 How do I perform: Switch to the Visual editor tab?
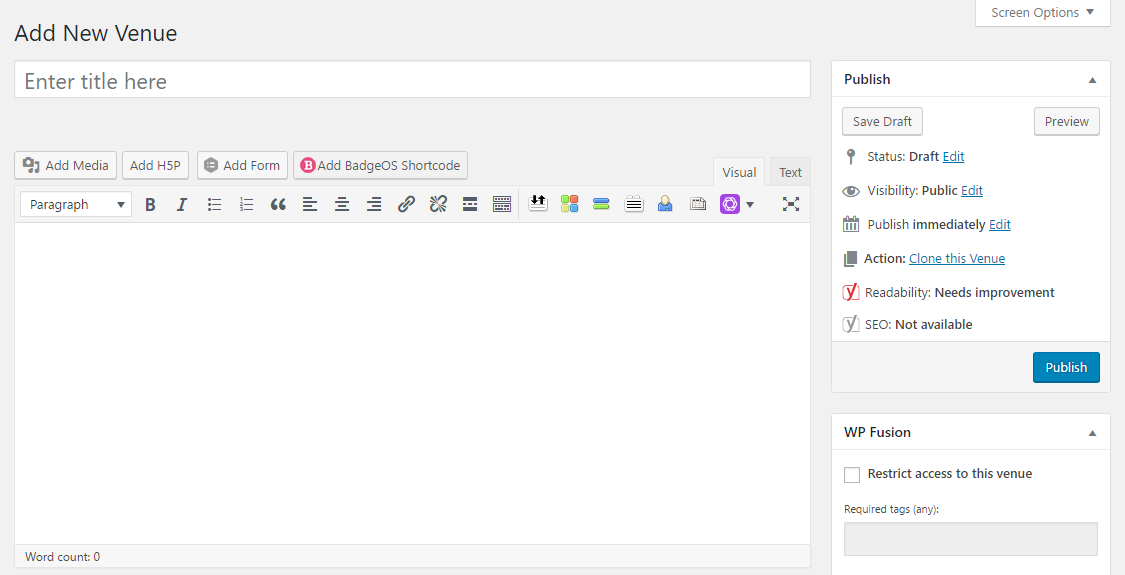739,172
